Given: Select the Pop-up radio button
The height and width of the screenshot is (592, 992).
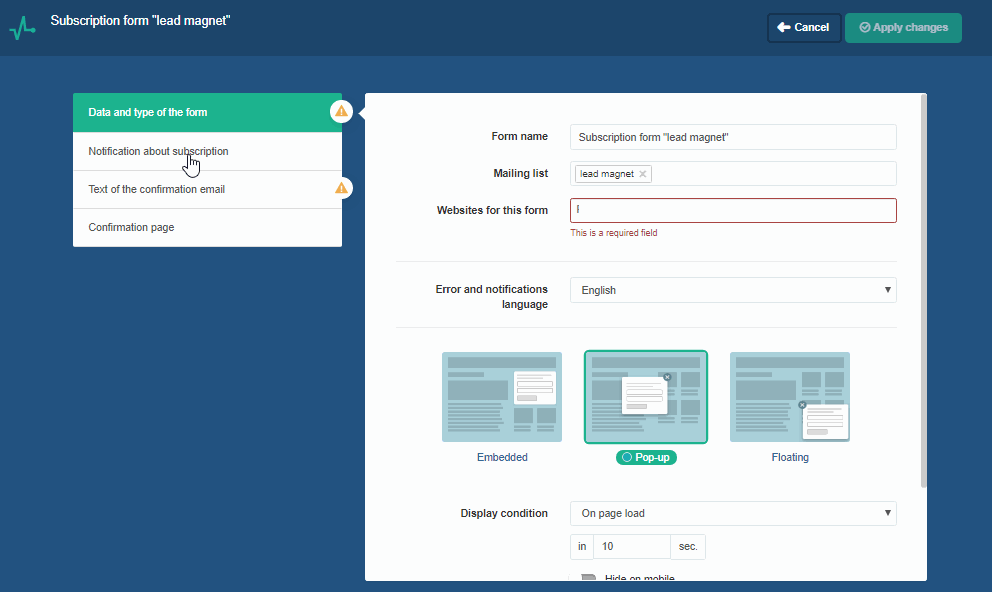Looking at the screenshot, I should pos(627,457).
